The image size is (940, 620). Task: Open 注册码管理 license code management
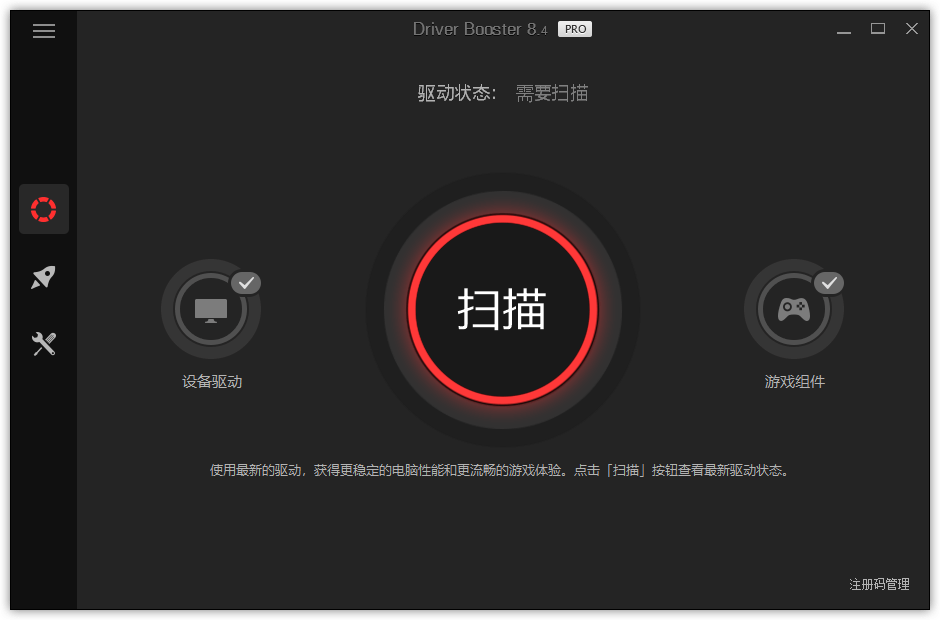pos(878,585)
